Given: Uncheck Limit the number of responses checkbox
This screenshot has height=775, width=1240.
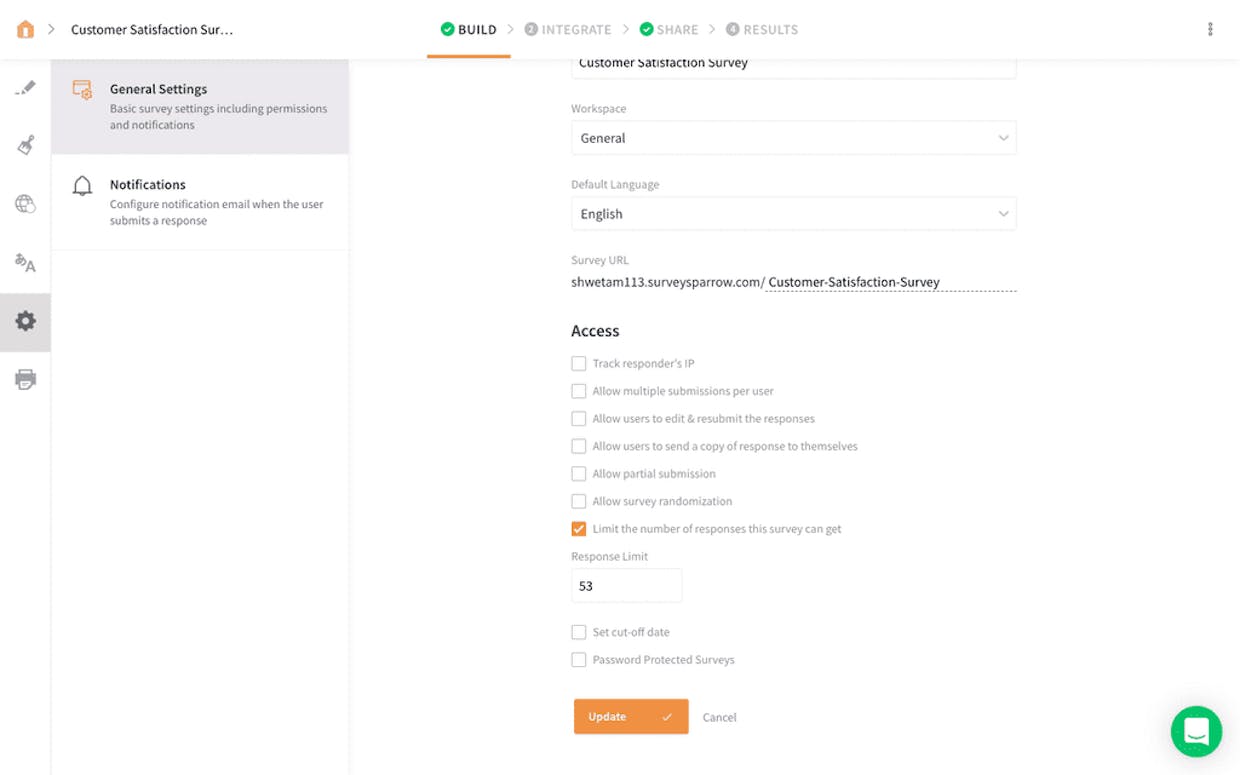Looking at the screenshot, I should click(579, 529).
